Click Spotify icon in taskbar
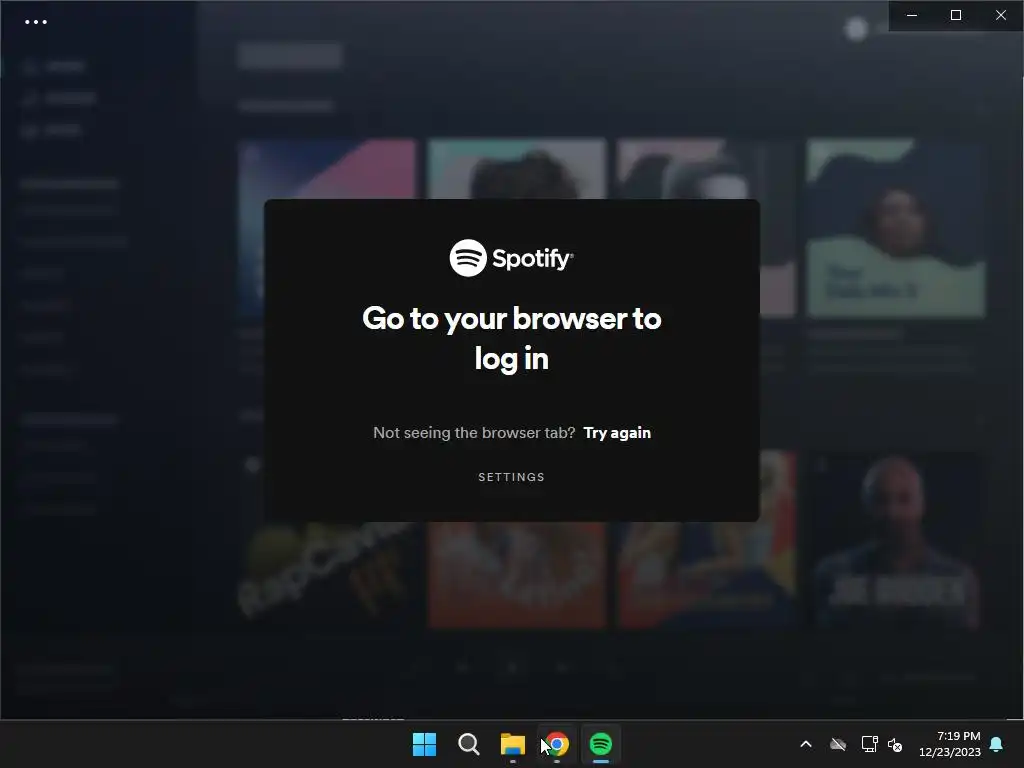Screen dimensions: 1024x768 tap(601, 744)
